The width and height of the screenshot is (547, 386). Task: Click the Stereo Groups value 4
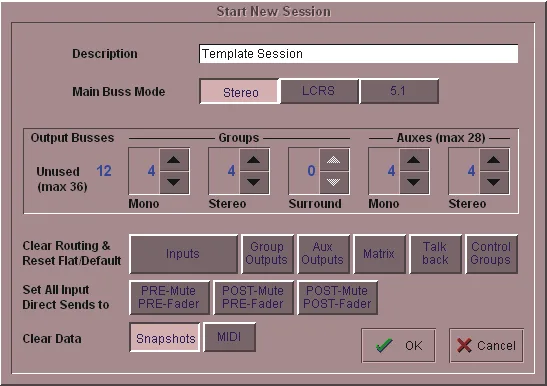tap(231, 171)
